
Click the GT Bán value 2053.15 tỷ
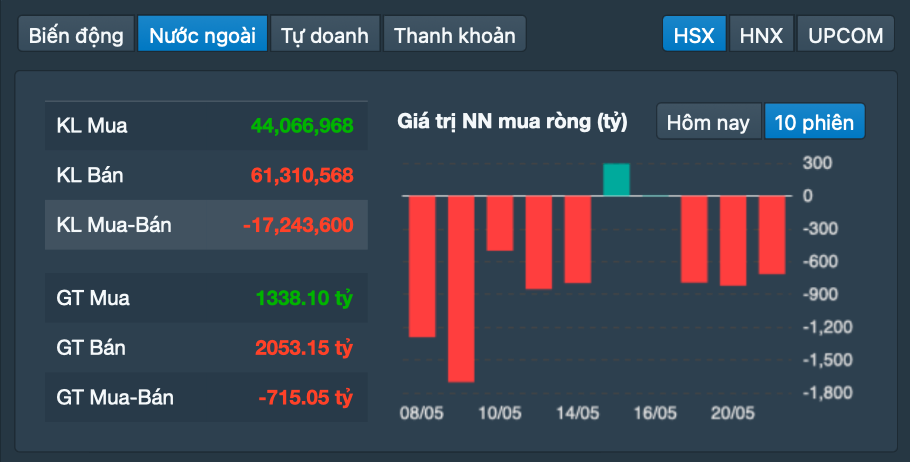(x=304, y=348)
